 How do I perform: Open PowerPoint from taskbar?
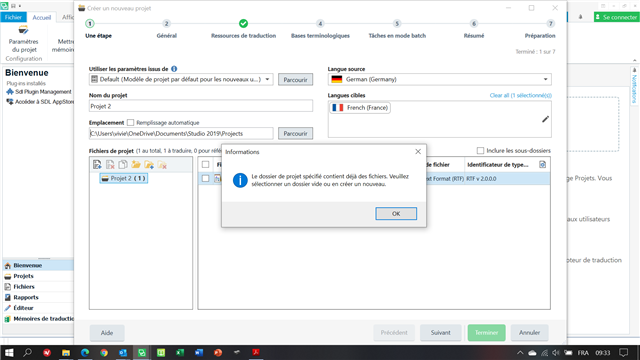coord(218,353)
